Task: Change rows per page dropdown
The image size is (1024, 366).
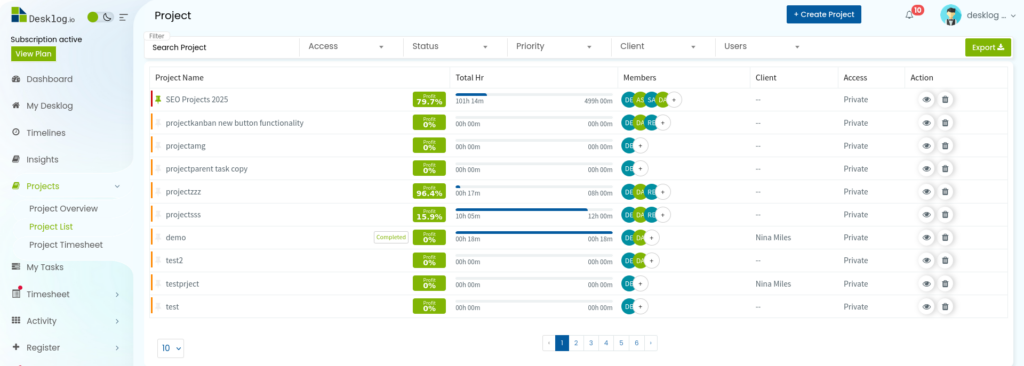Action: click(x=170, y=348)
